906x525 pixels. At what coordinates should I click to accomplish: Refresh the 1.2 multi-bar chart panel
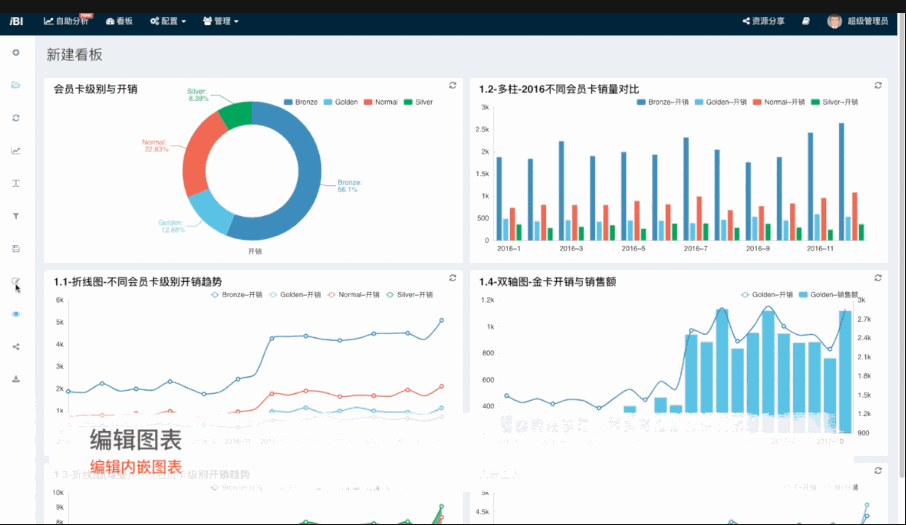click(x=878, y=86)
